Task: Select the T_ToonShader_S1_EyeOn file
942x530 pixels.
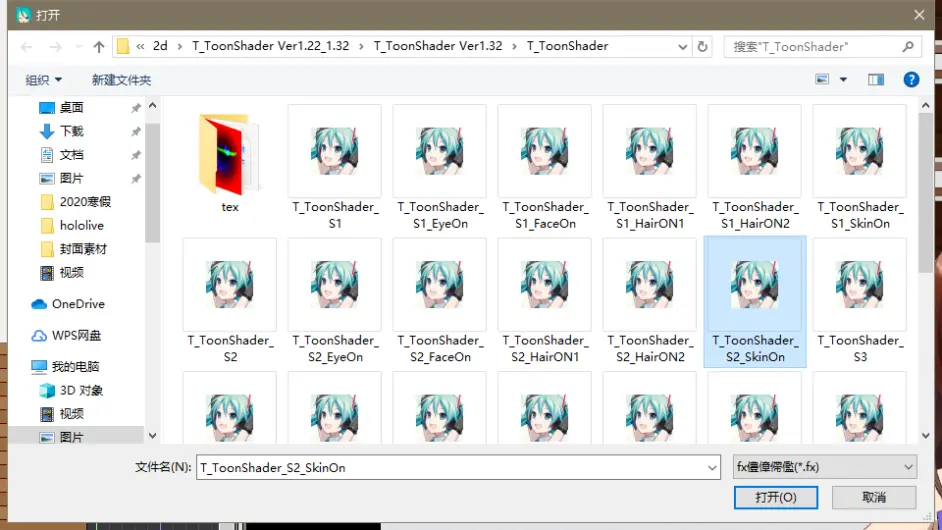Action: 440,168
